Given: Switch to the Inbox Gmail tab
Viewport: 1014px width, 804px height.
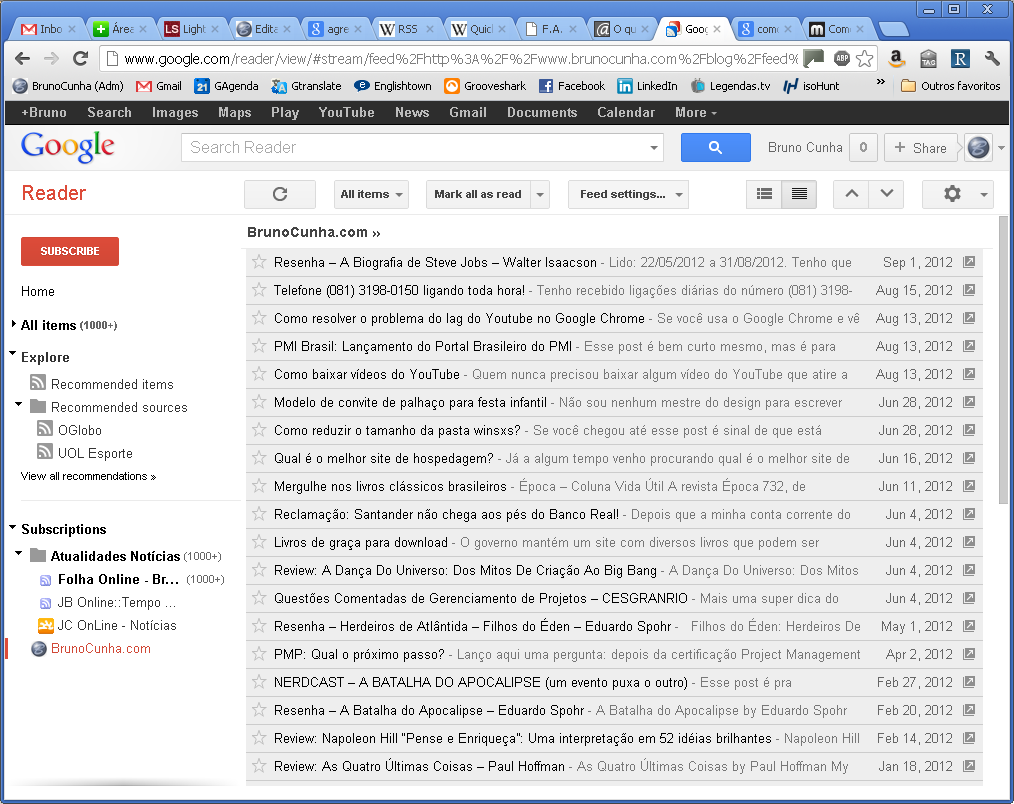Looking at the screenshot, I should 49,29.
